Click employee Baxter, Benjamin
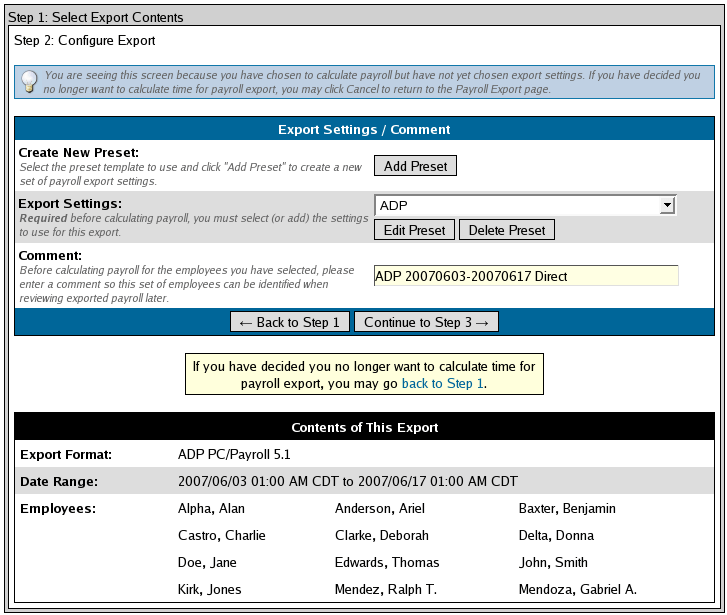The image size is (727, 615). [x=567, y=509]
